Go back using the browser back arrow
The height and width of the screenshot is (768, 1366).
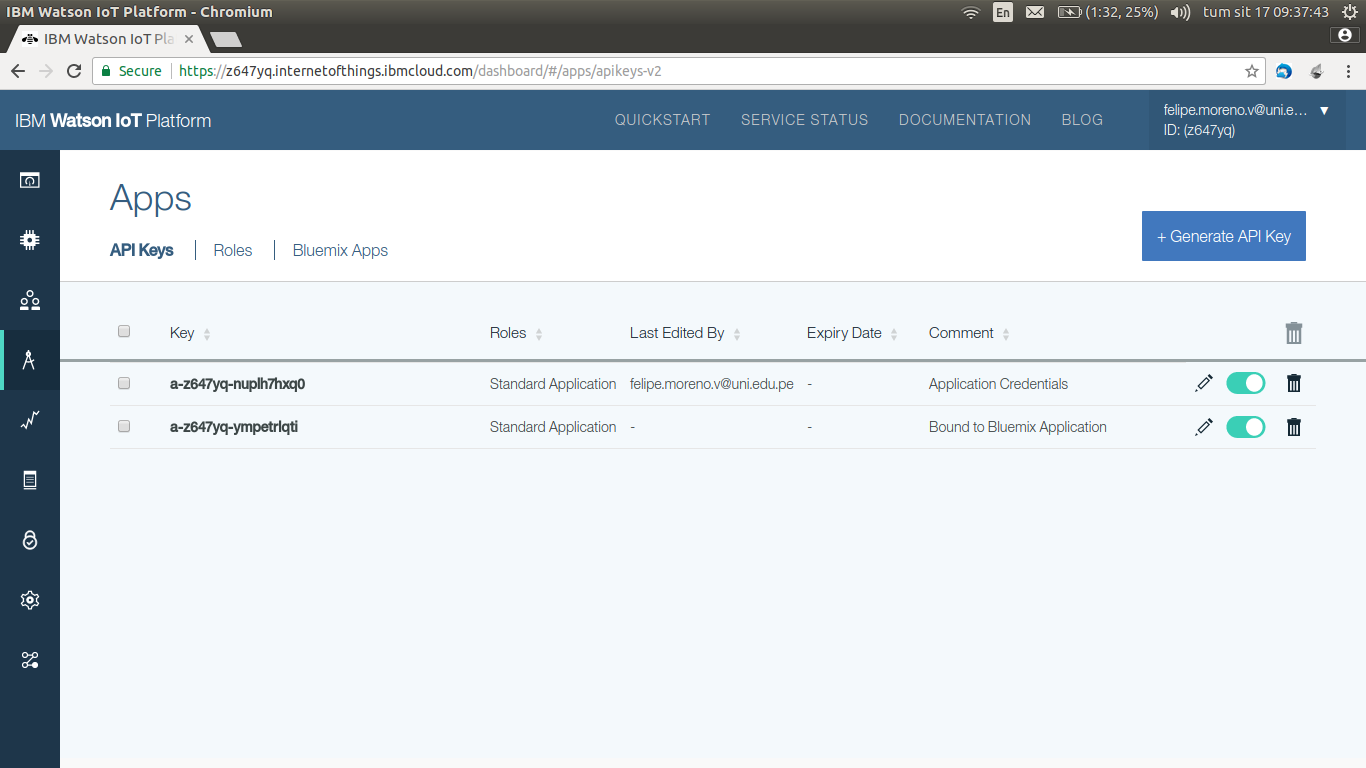point(18,71)
